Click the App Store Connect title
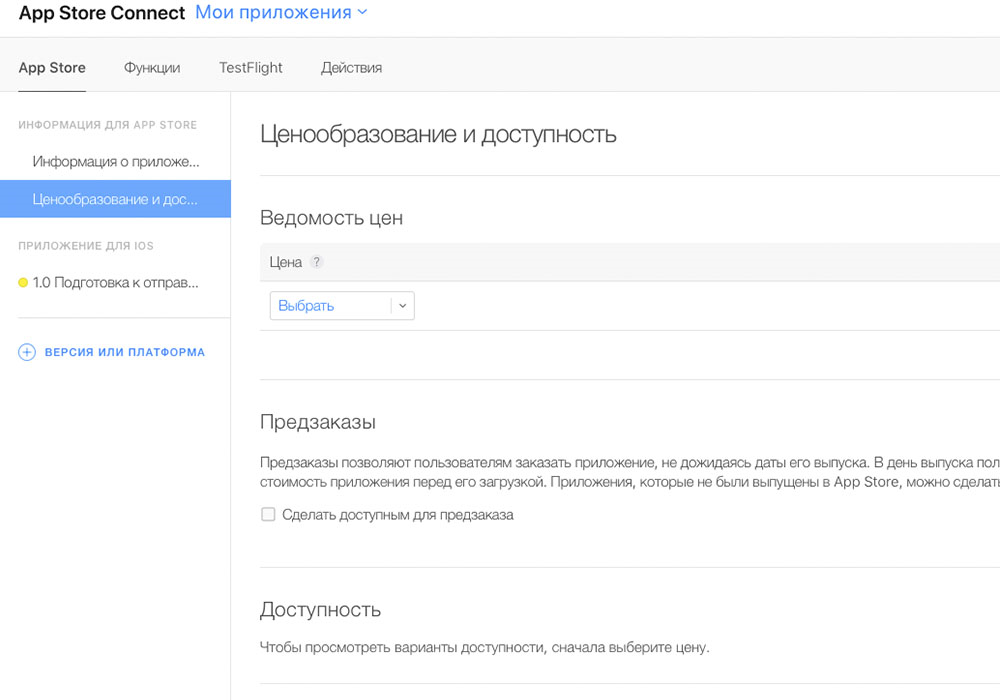1000x700 pixels. 102,13
